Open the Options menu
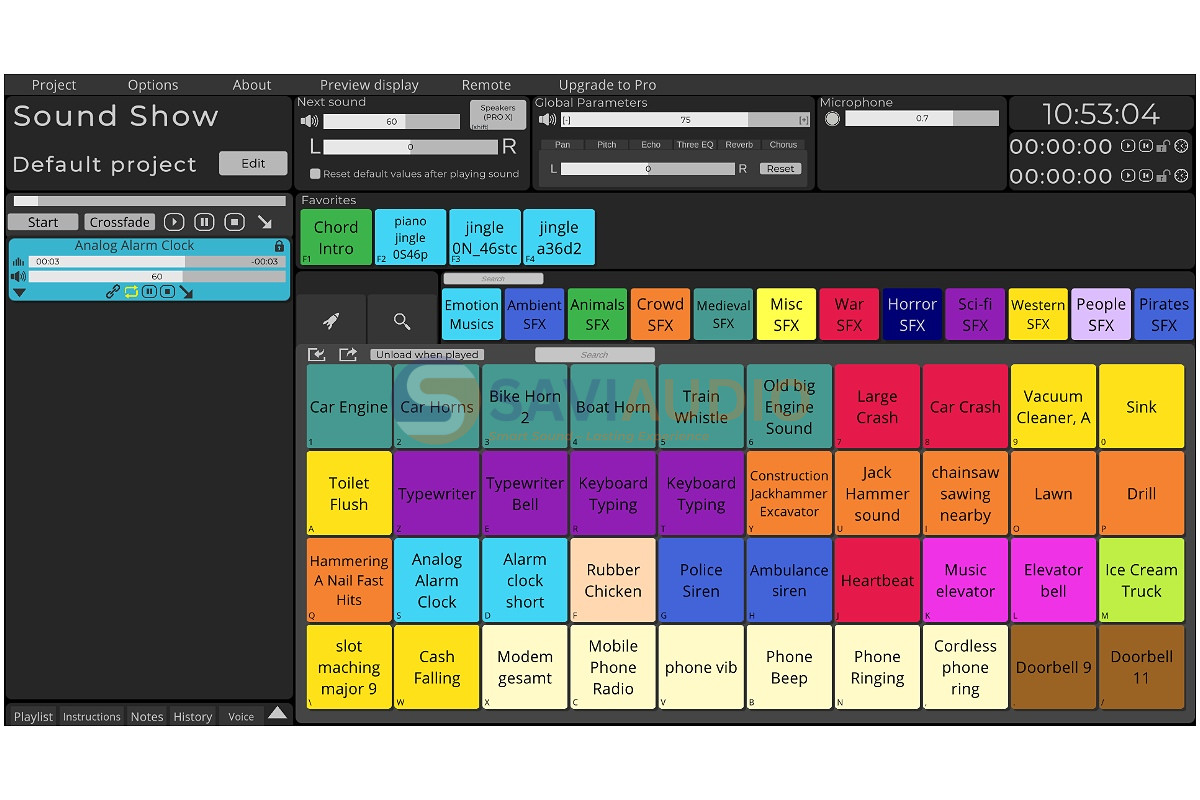The height and width of the screenshot is (800, 1200). point(153,85)
